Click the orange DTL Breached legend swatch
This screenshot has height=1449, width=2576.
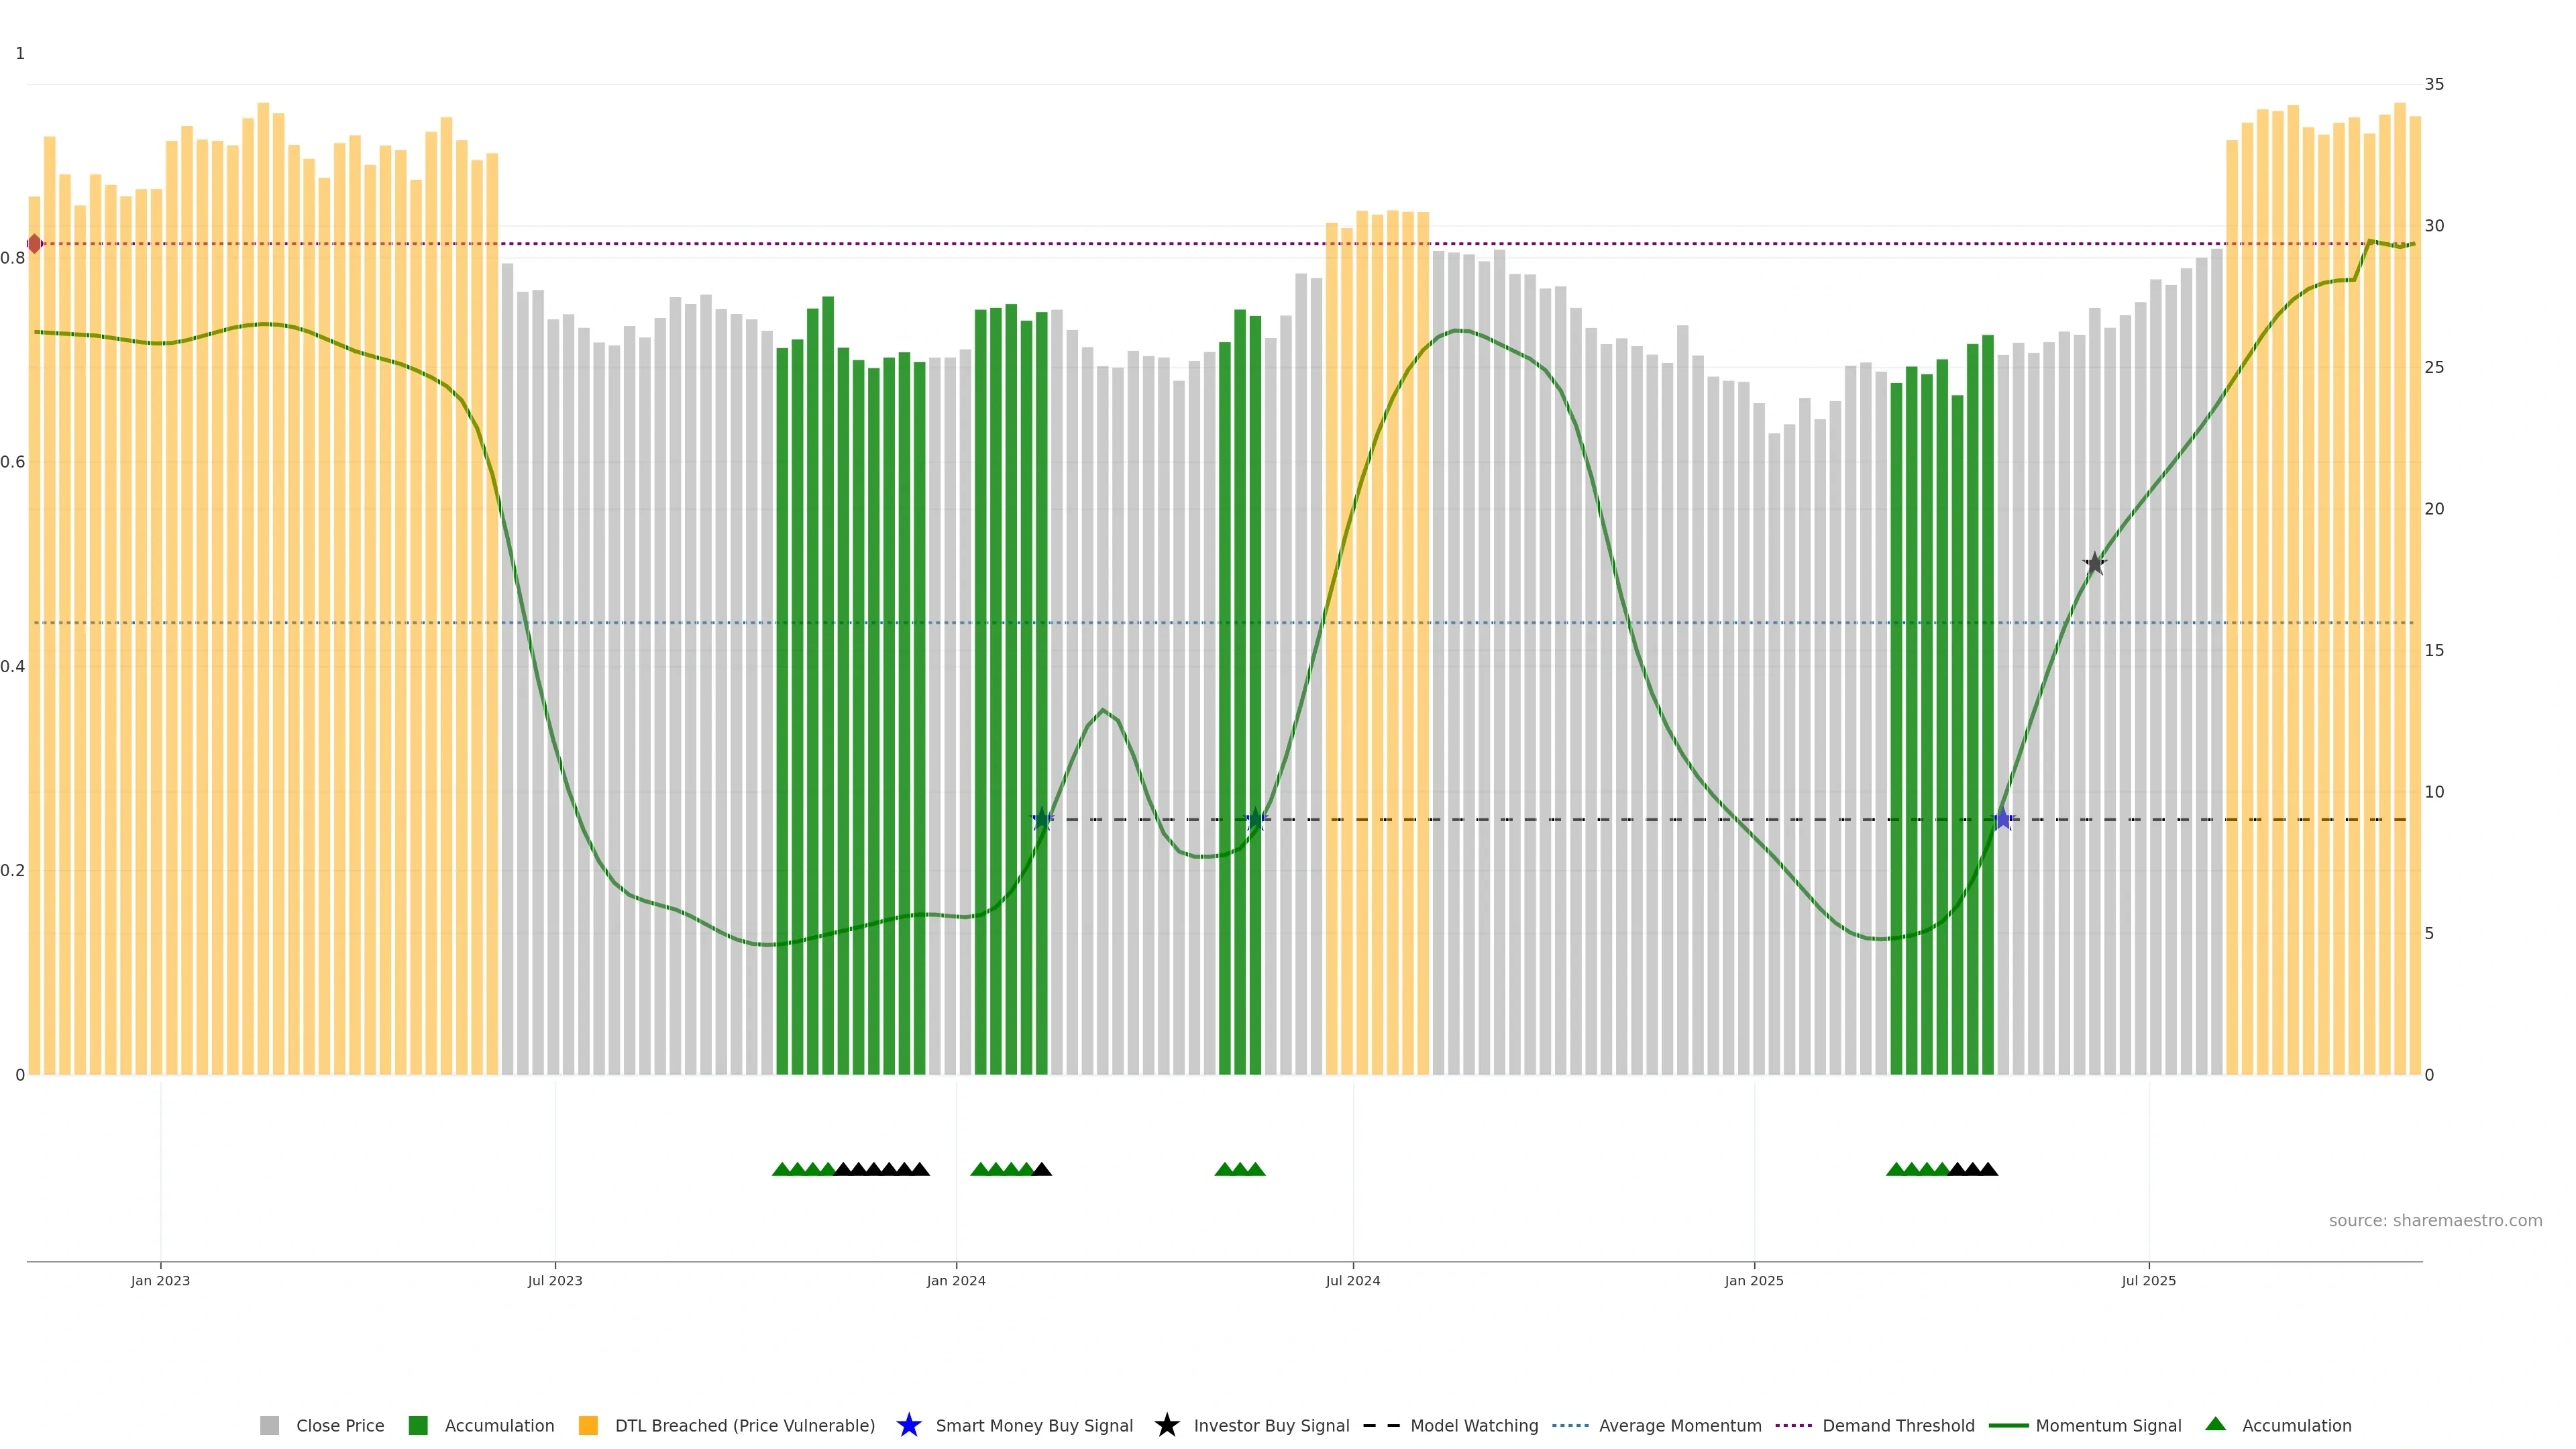[x=588, y=1426]
